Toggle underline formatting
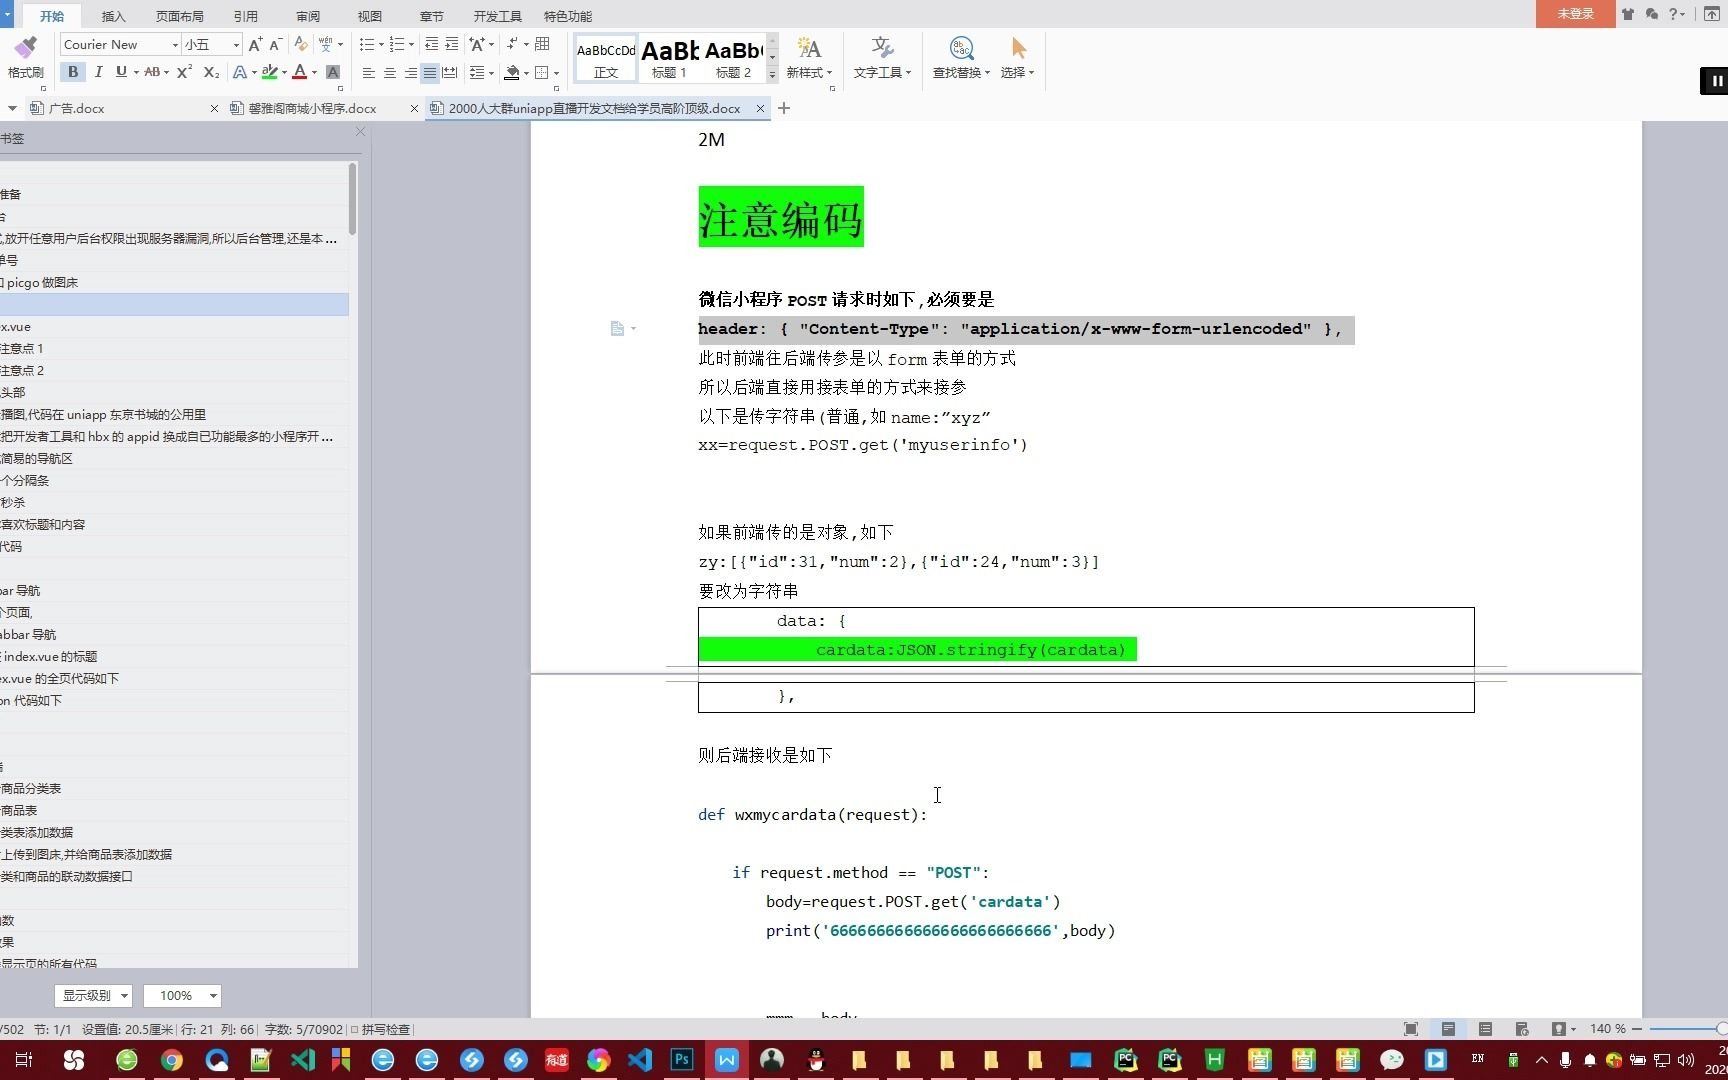 [x=121, y=72]
